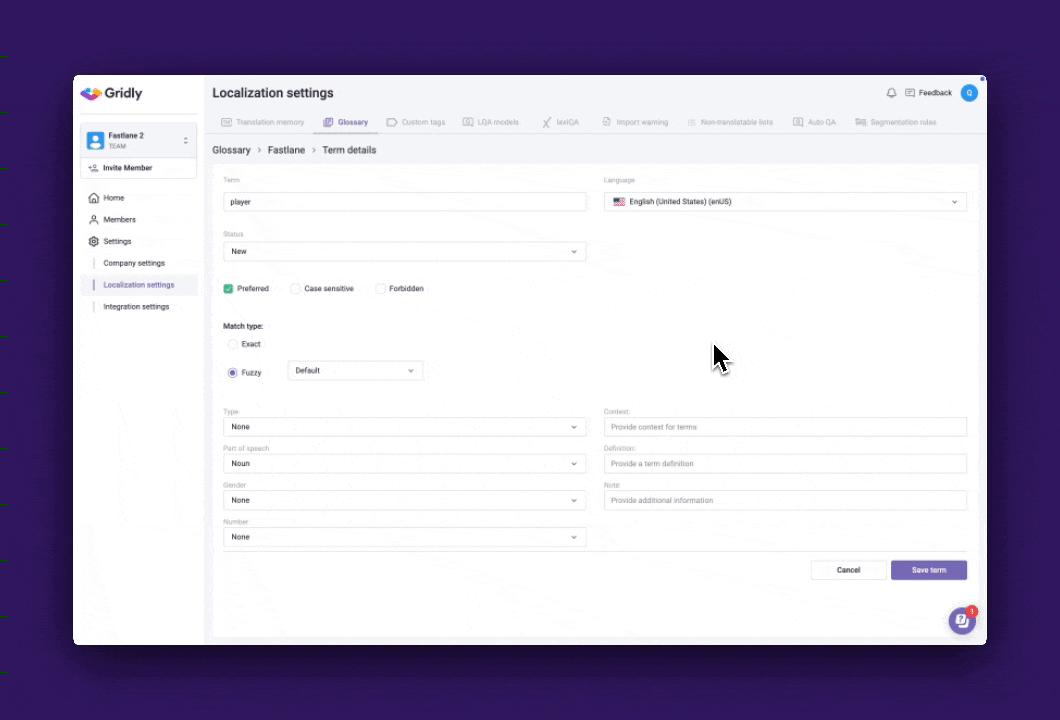Click the Gridly logo icon
Image resolution: width=1060 pixels, height=720 pixels.
click(91, 93)
